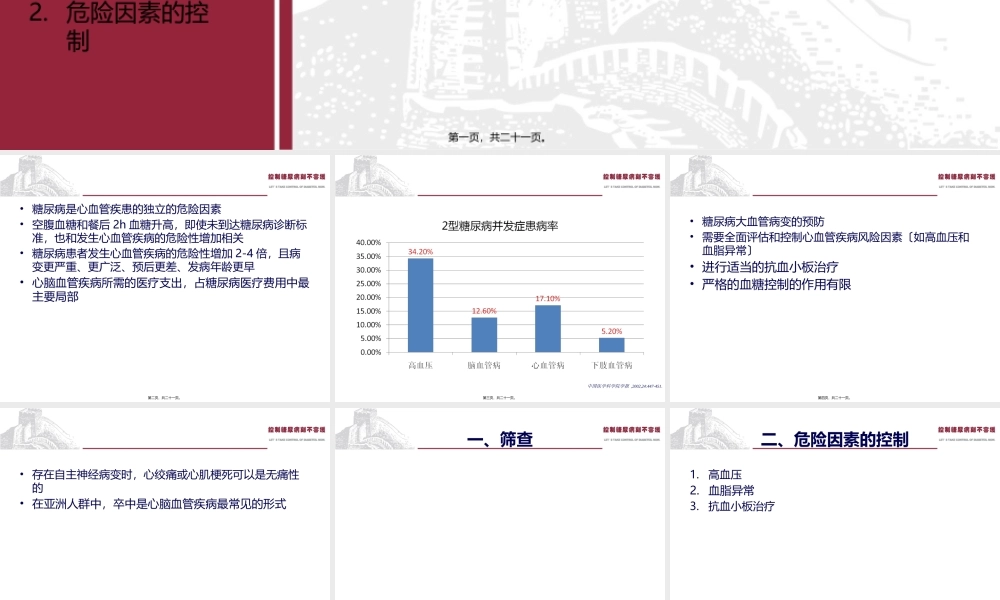Select the bullet '糖尿病大血管病变的预防'
Image resolution: width=1000 pixels, height=600 pixels.
coord(763,222)
